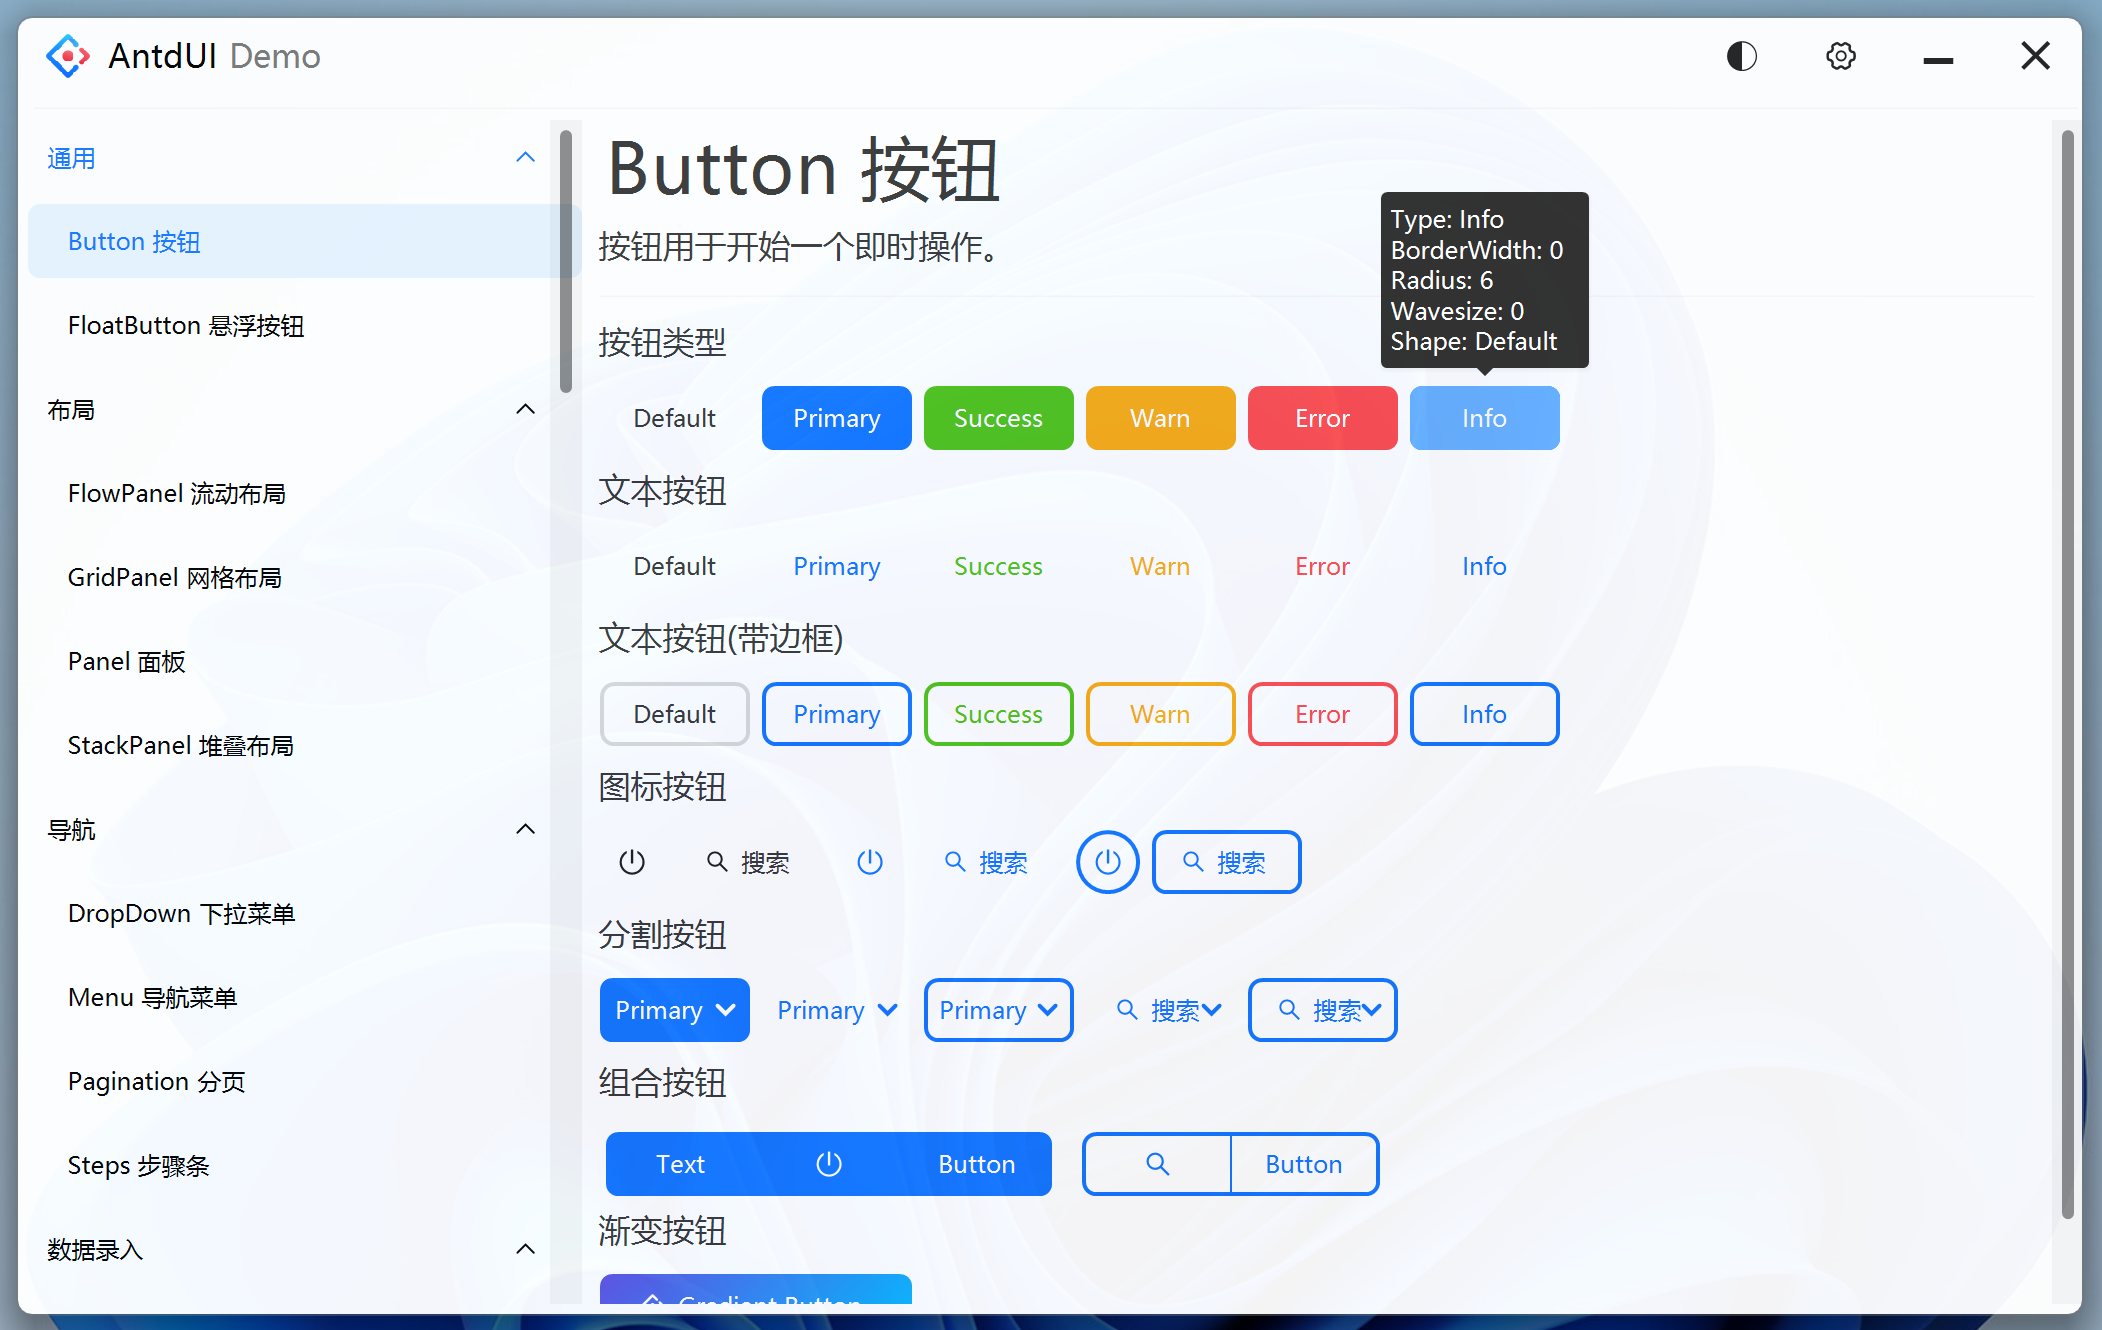Click the blue power icon without border

870,861
